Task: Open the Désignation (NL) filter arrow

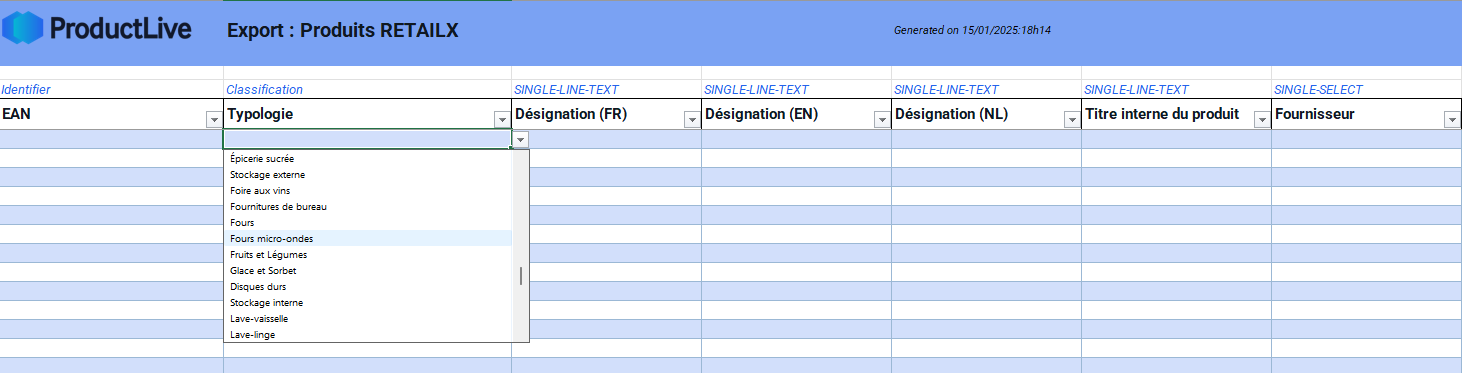Action: (1072, 120)
